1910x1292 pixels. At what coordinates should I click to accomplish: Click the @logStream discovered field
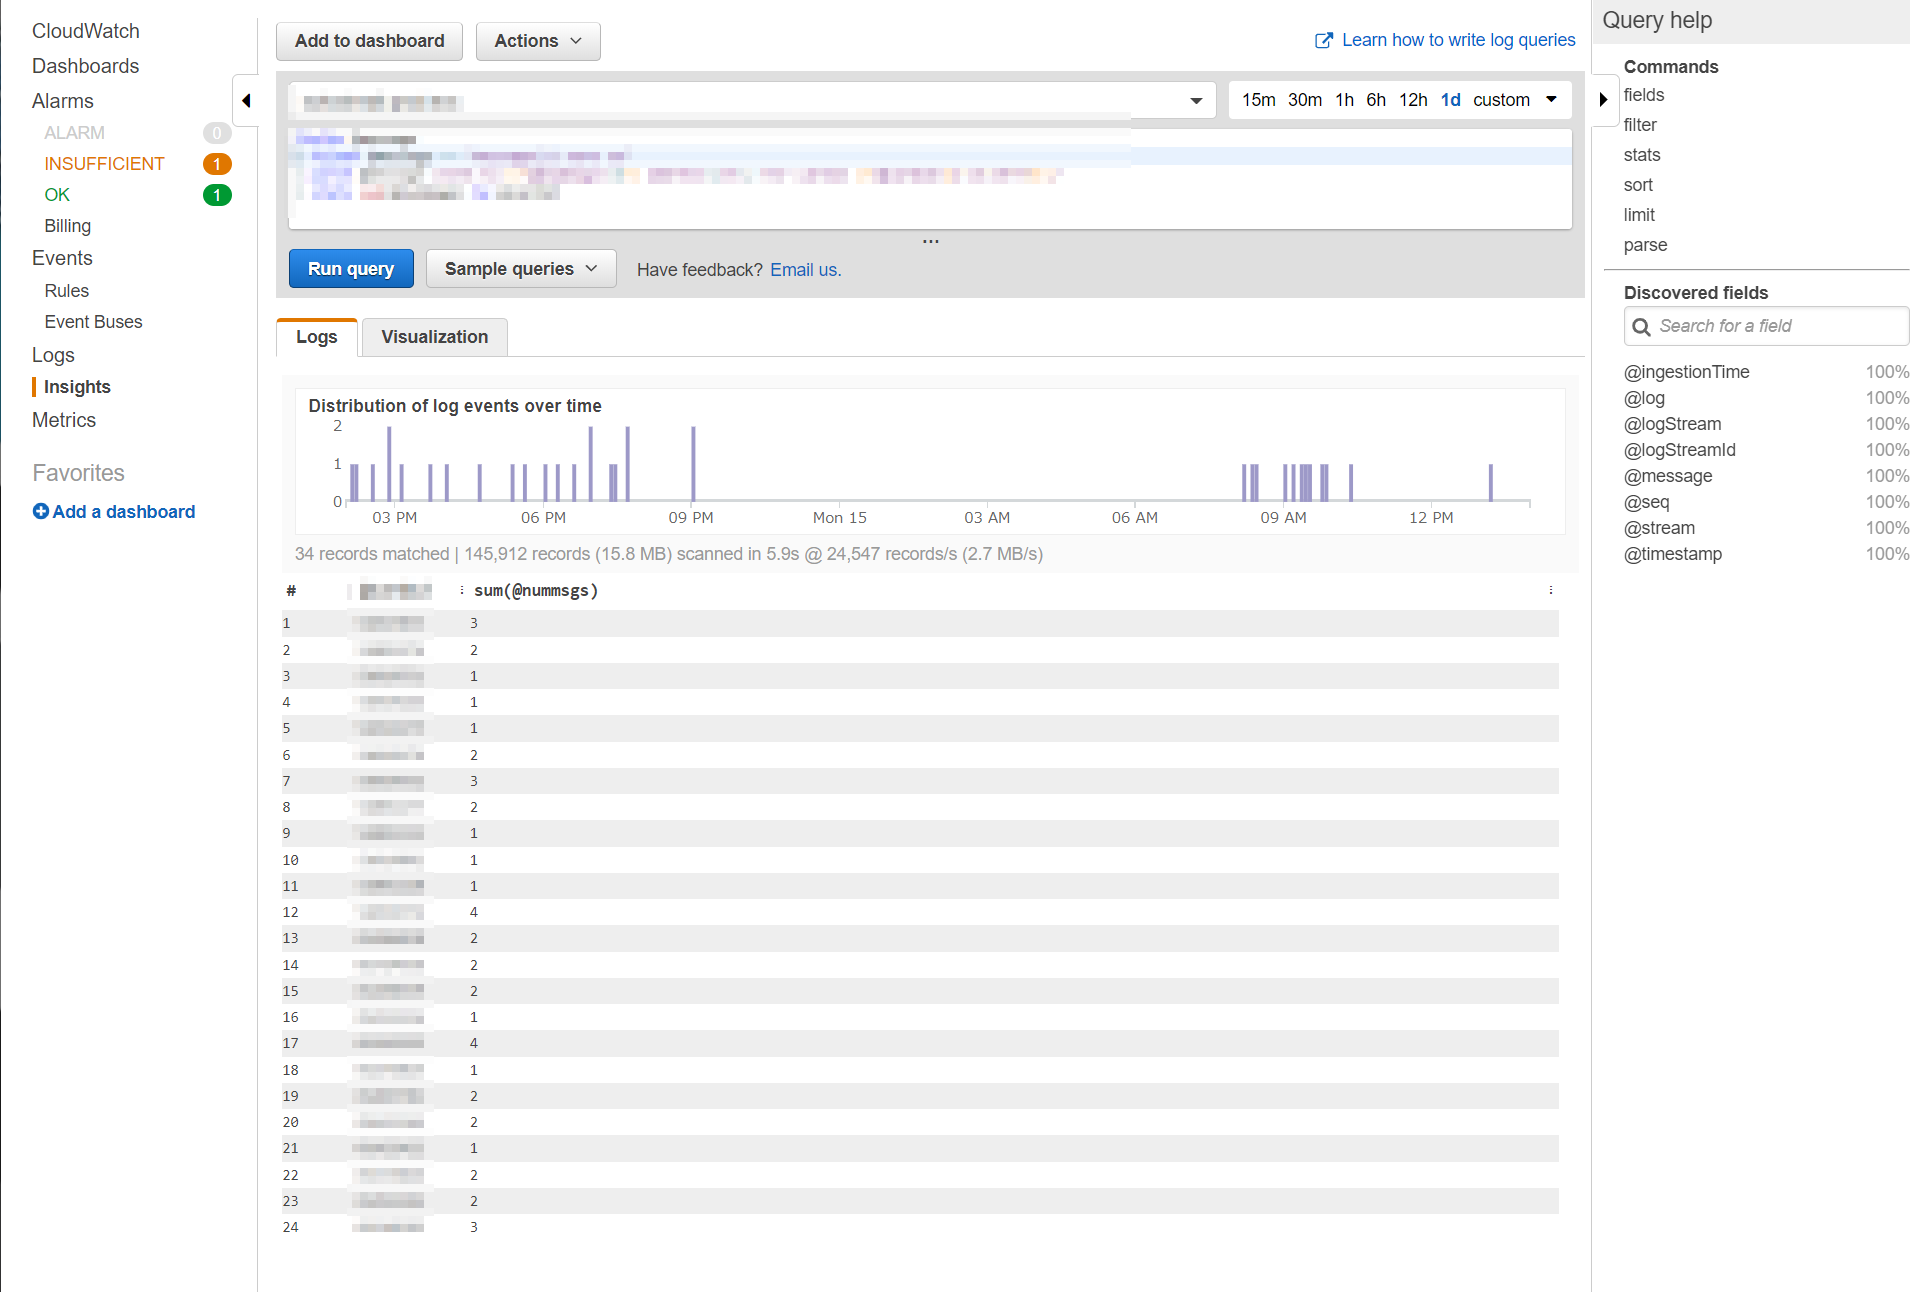click(1673, 424)
